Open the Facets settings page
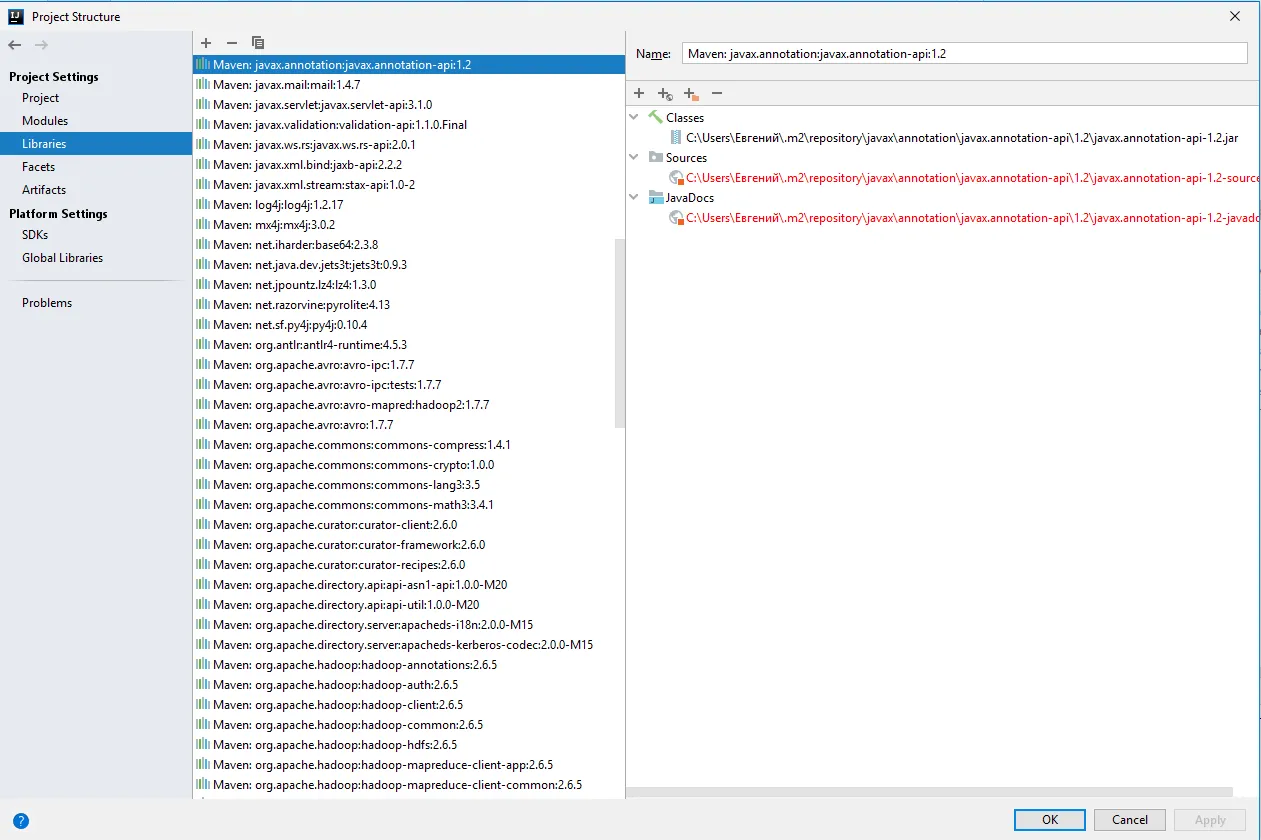Image resolution: width=1261 pixels, height=840 pixels. (x=39, y=167)
